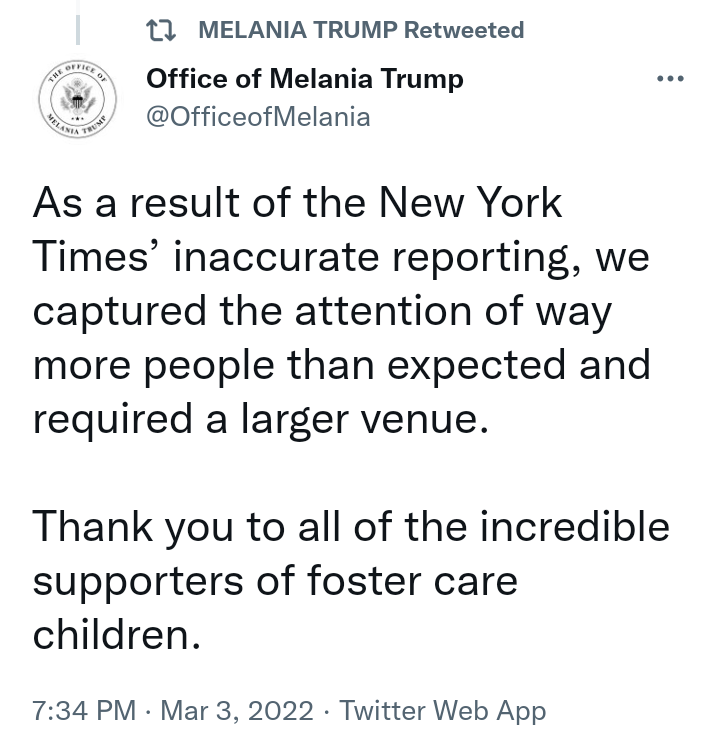Click the final word 'children.' in tweet
This screenshot has width=720, height=742.
117,635
